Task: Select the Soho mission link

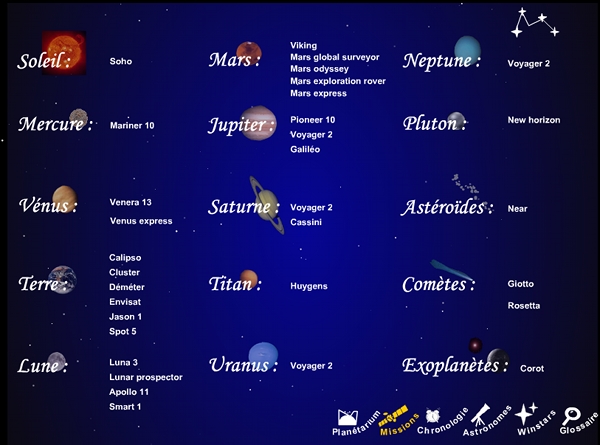Action: click(121, 62)
